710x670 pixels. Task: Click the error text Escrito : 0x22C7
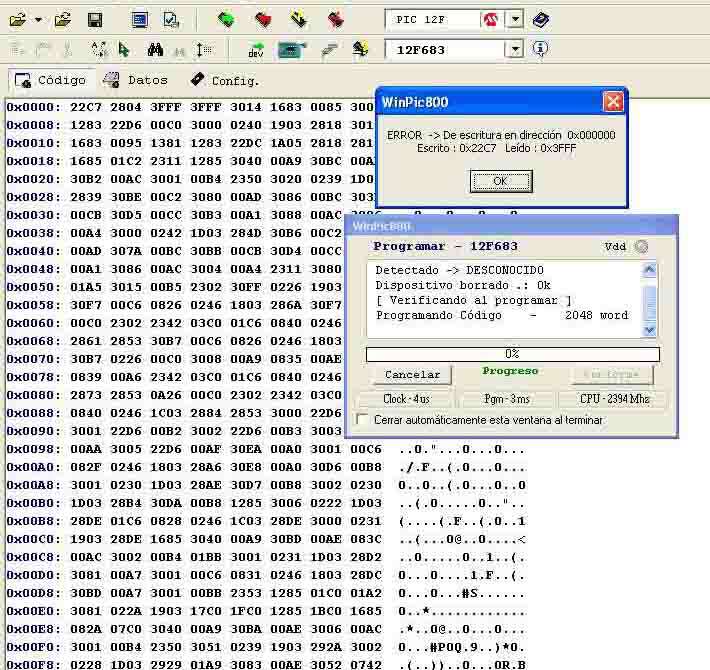point(456,148)
